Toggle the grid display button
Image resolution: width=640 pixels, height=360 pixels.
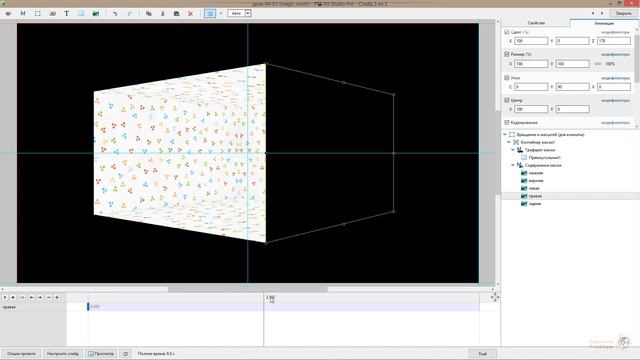click(210, 13)
